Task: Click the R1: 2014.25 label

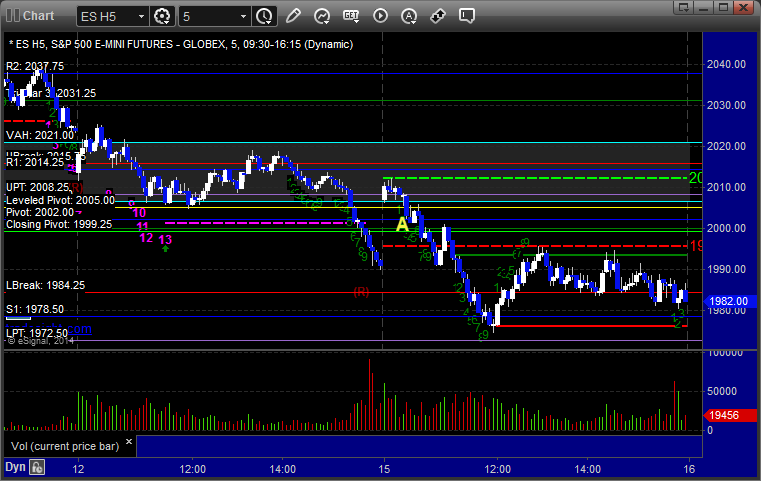Action: [35, 163]
